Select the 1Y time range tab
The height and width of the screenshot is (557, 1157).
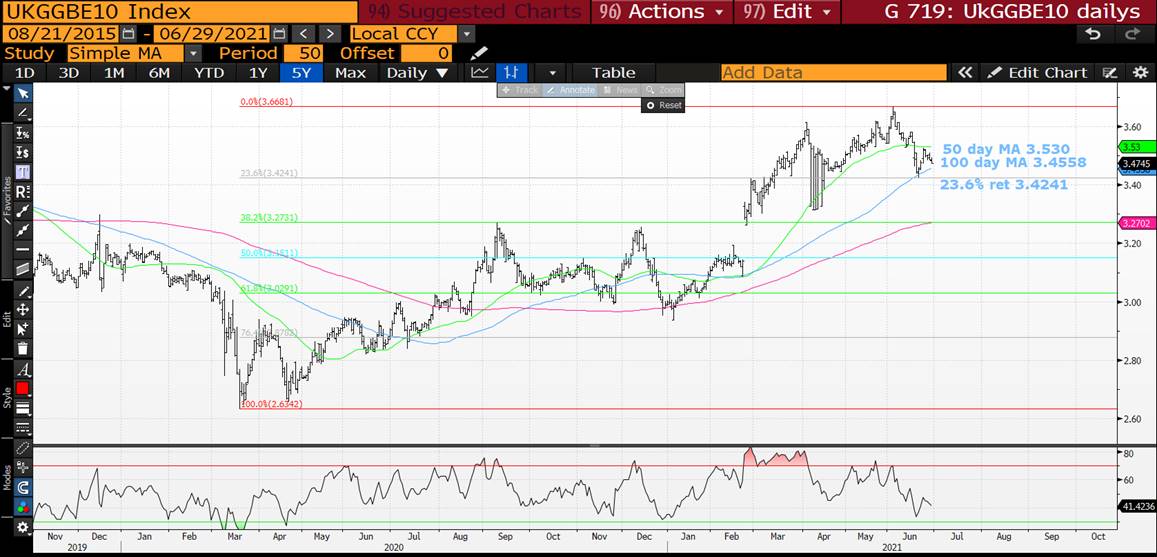coord(258,73)
